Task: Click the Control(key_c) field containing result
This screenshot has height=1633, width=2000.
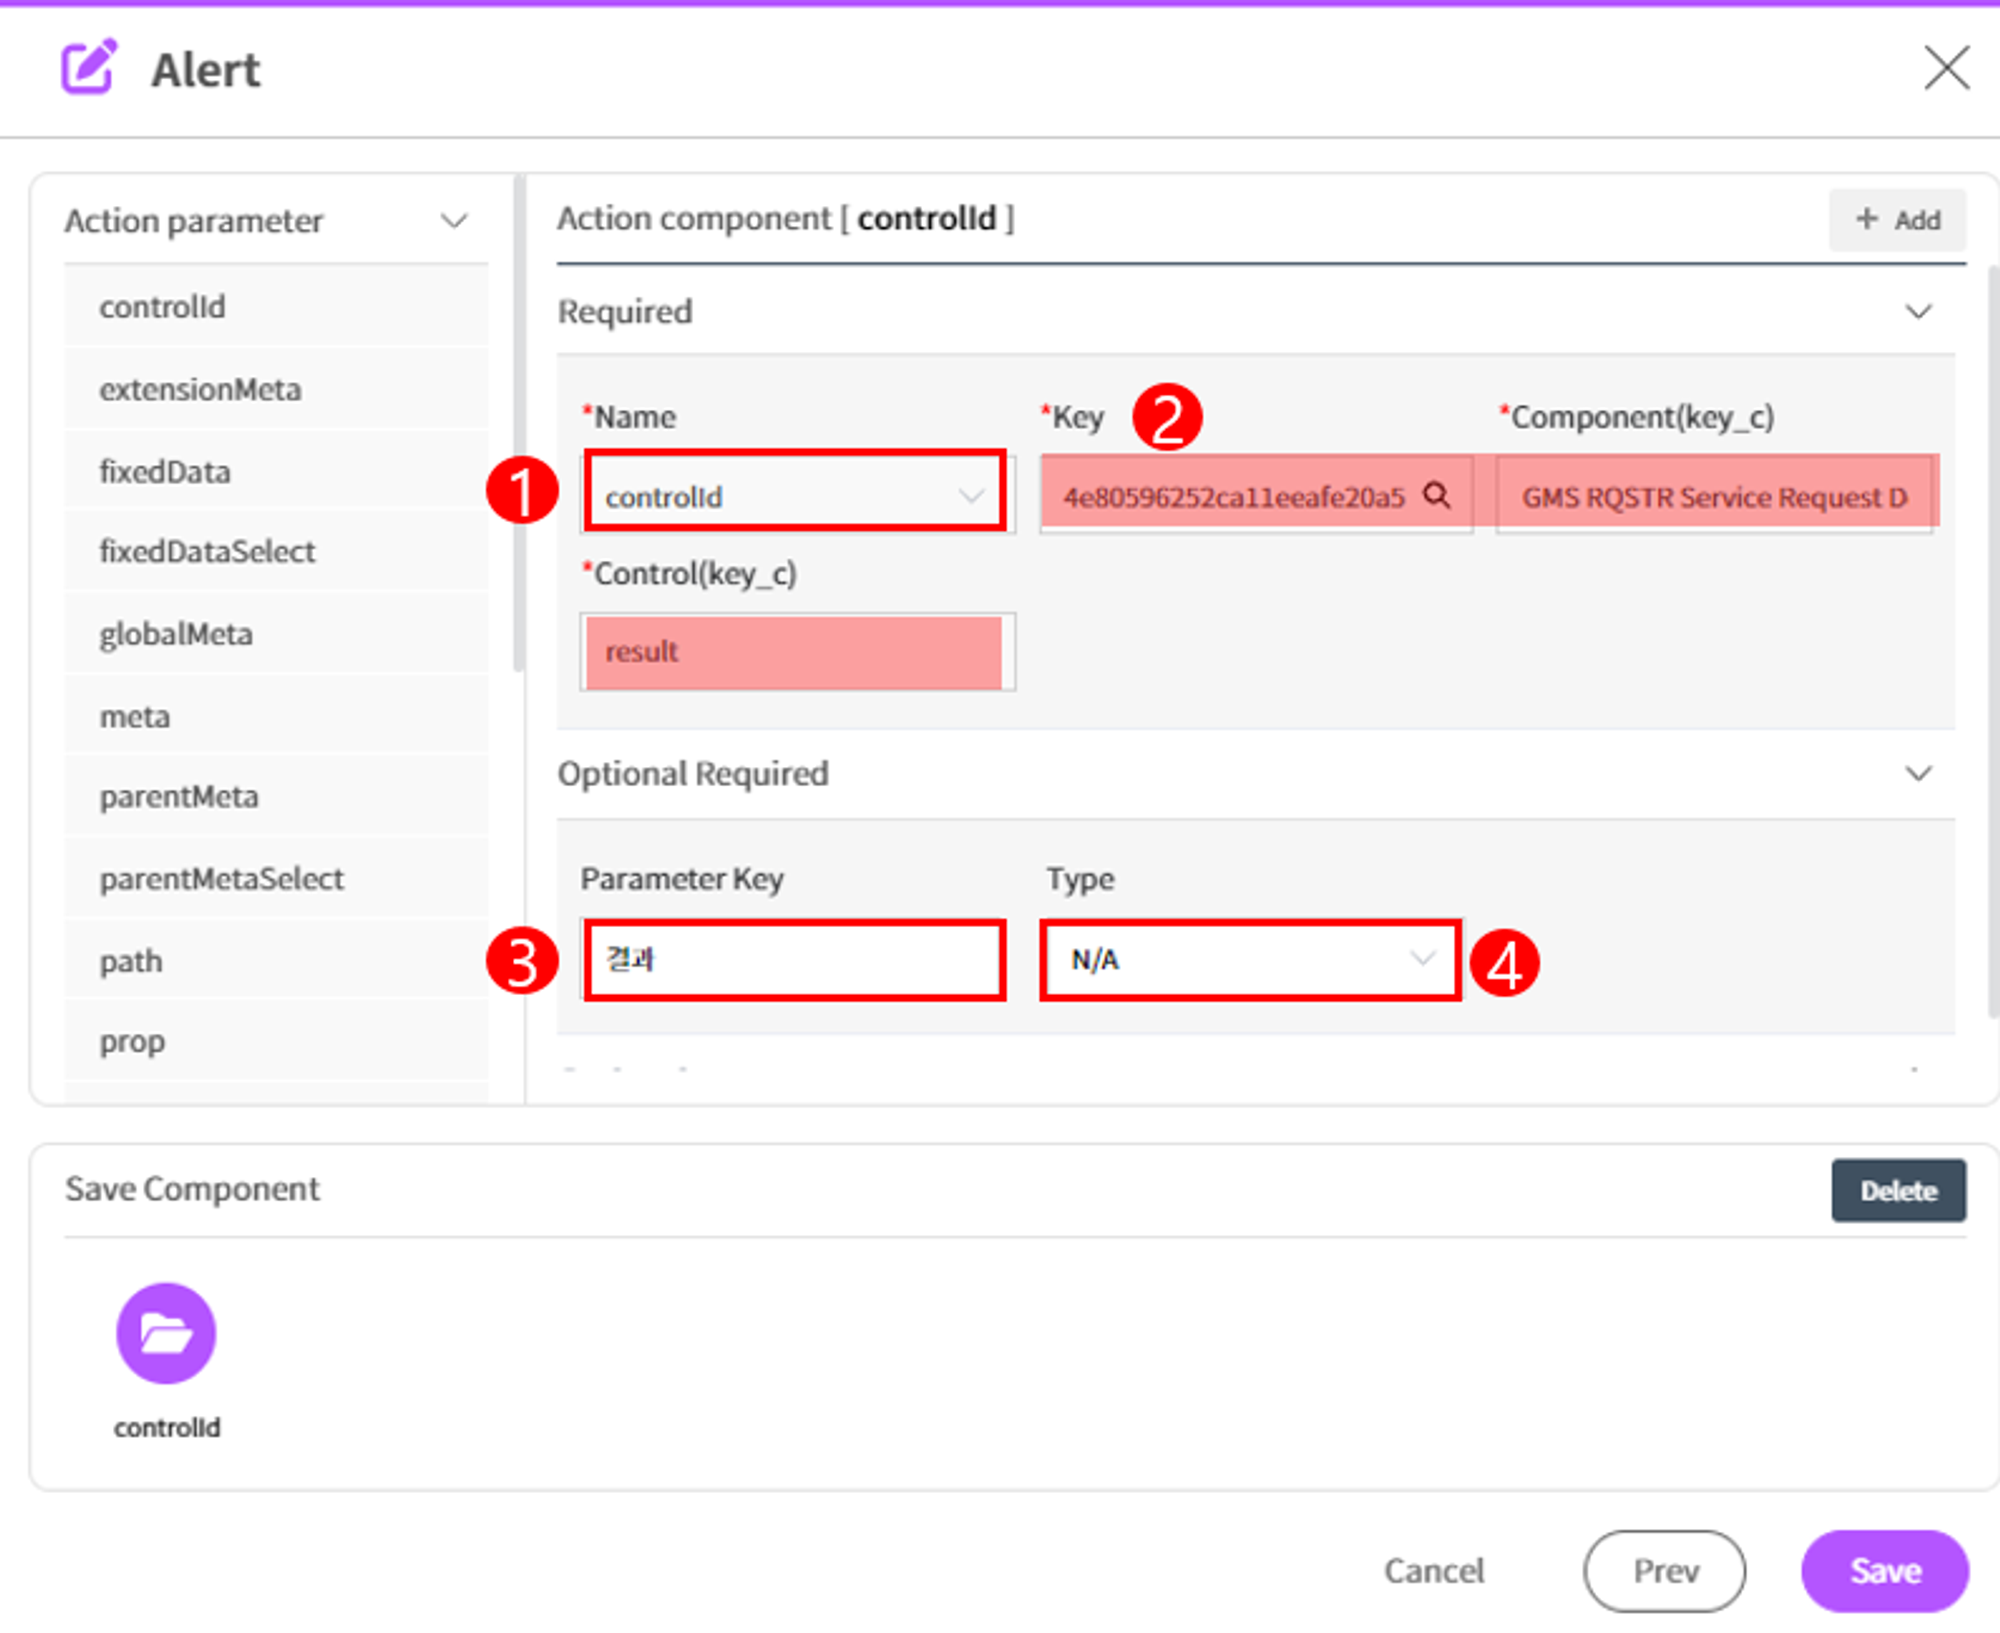Action: point(796,652)
